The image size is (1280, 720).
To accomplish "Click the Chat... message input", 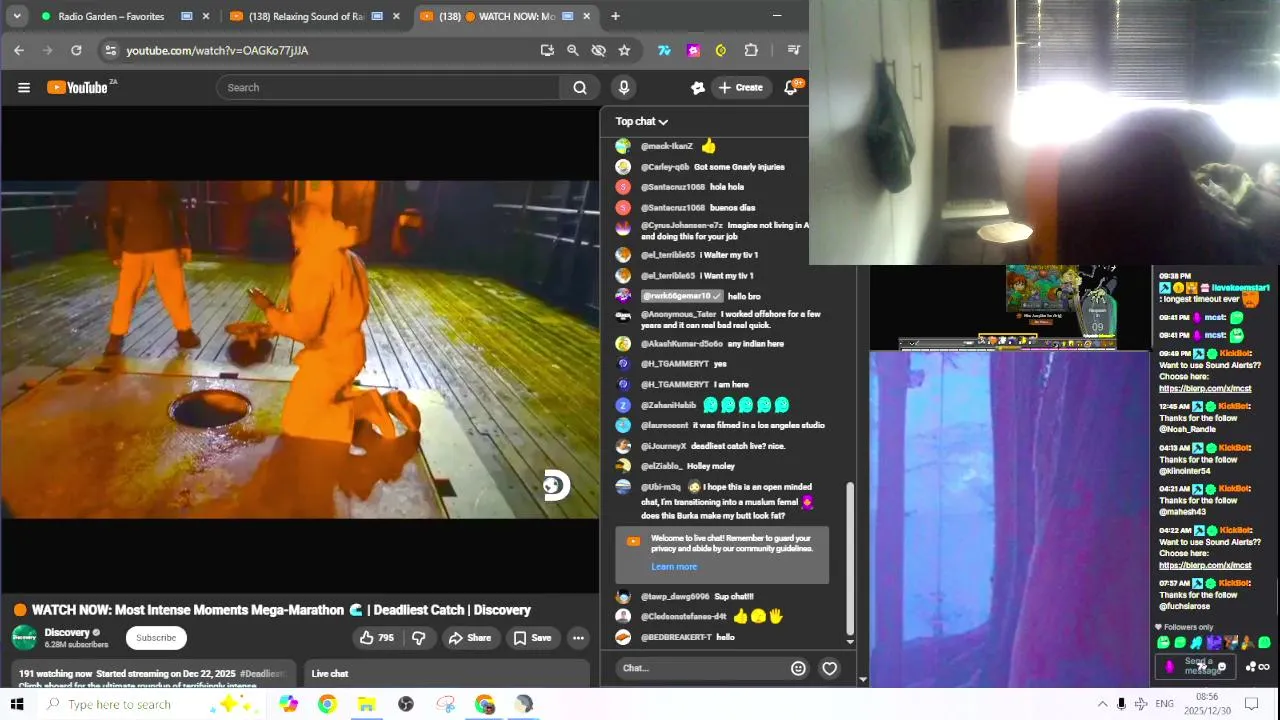I will (700, 668).
